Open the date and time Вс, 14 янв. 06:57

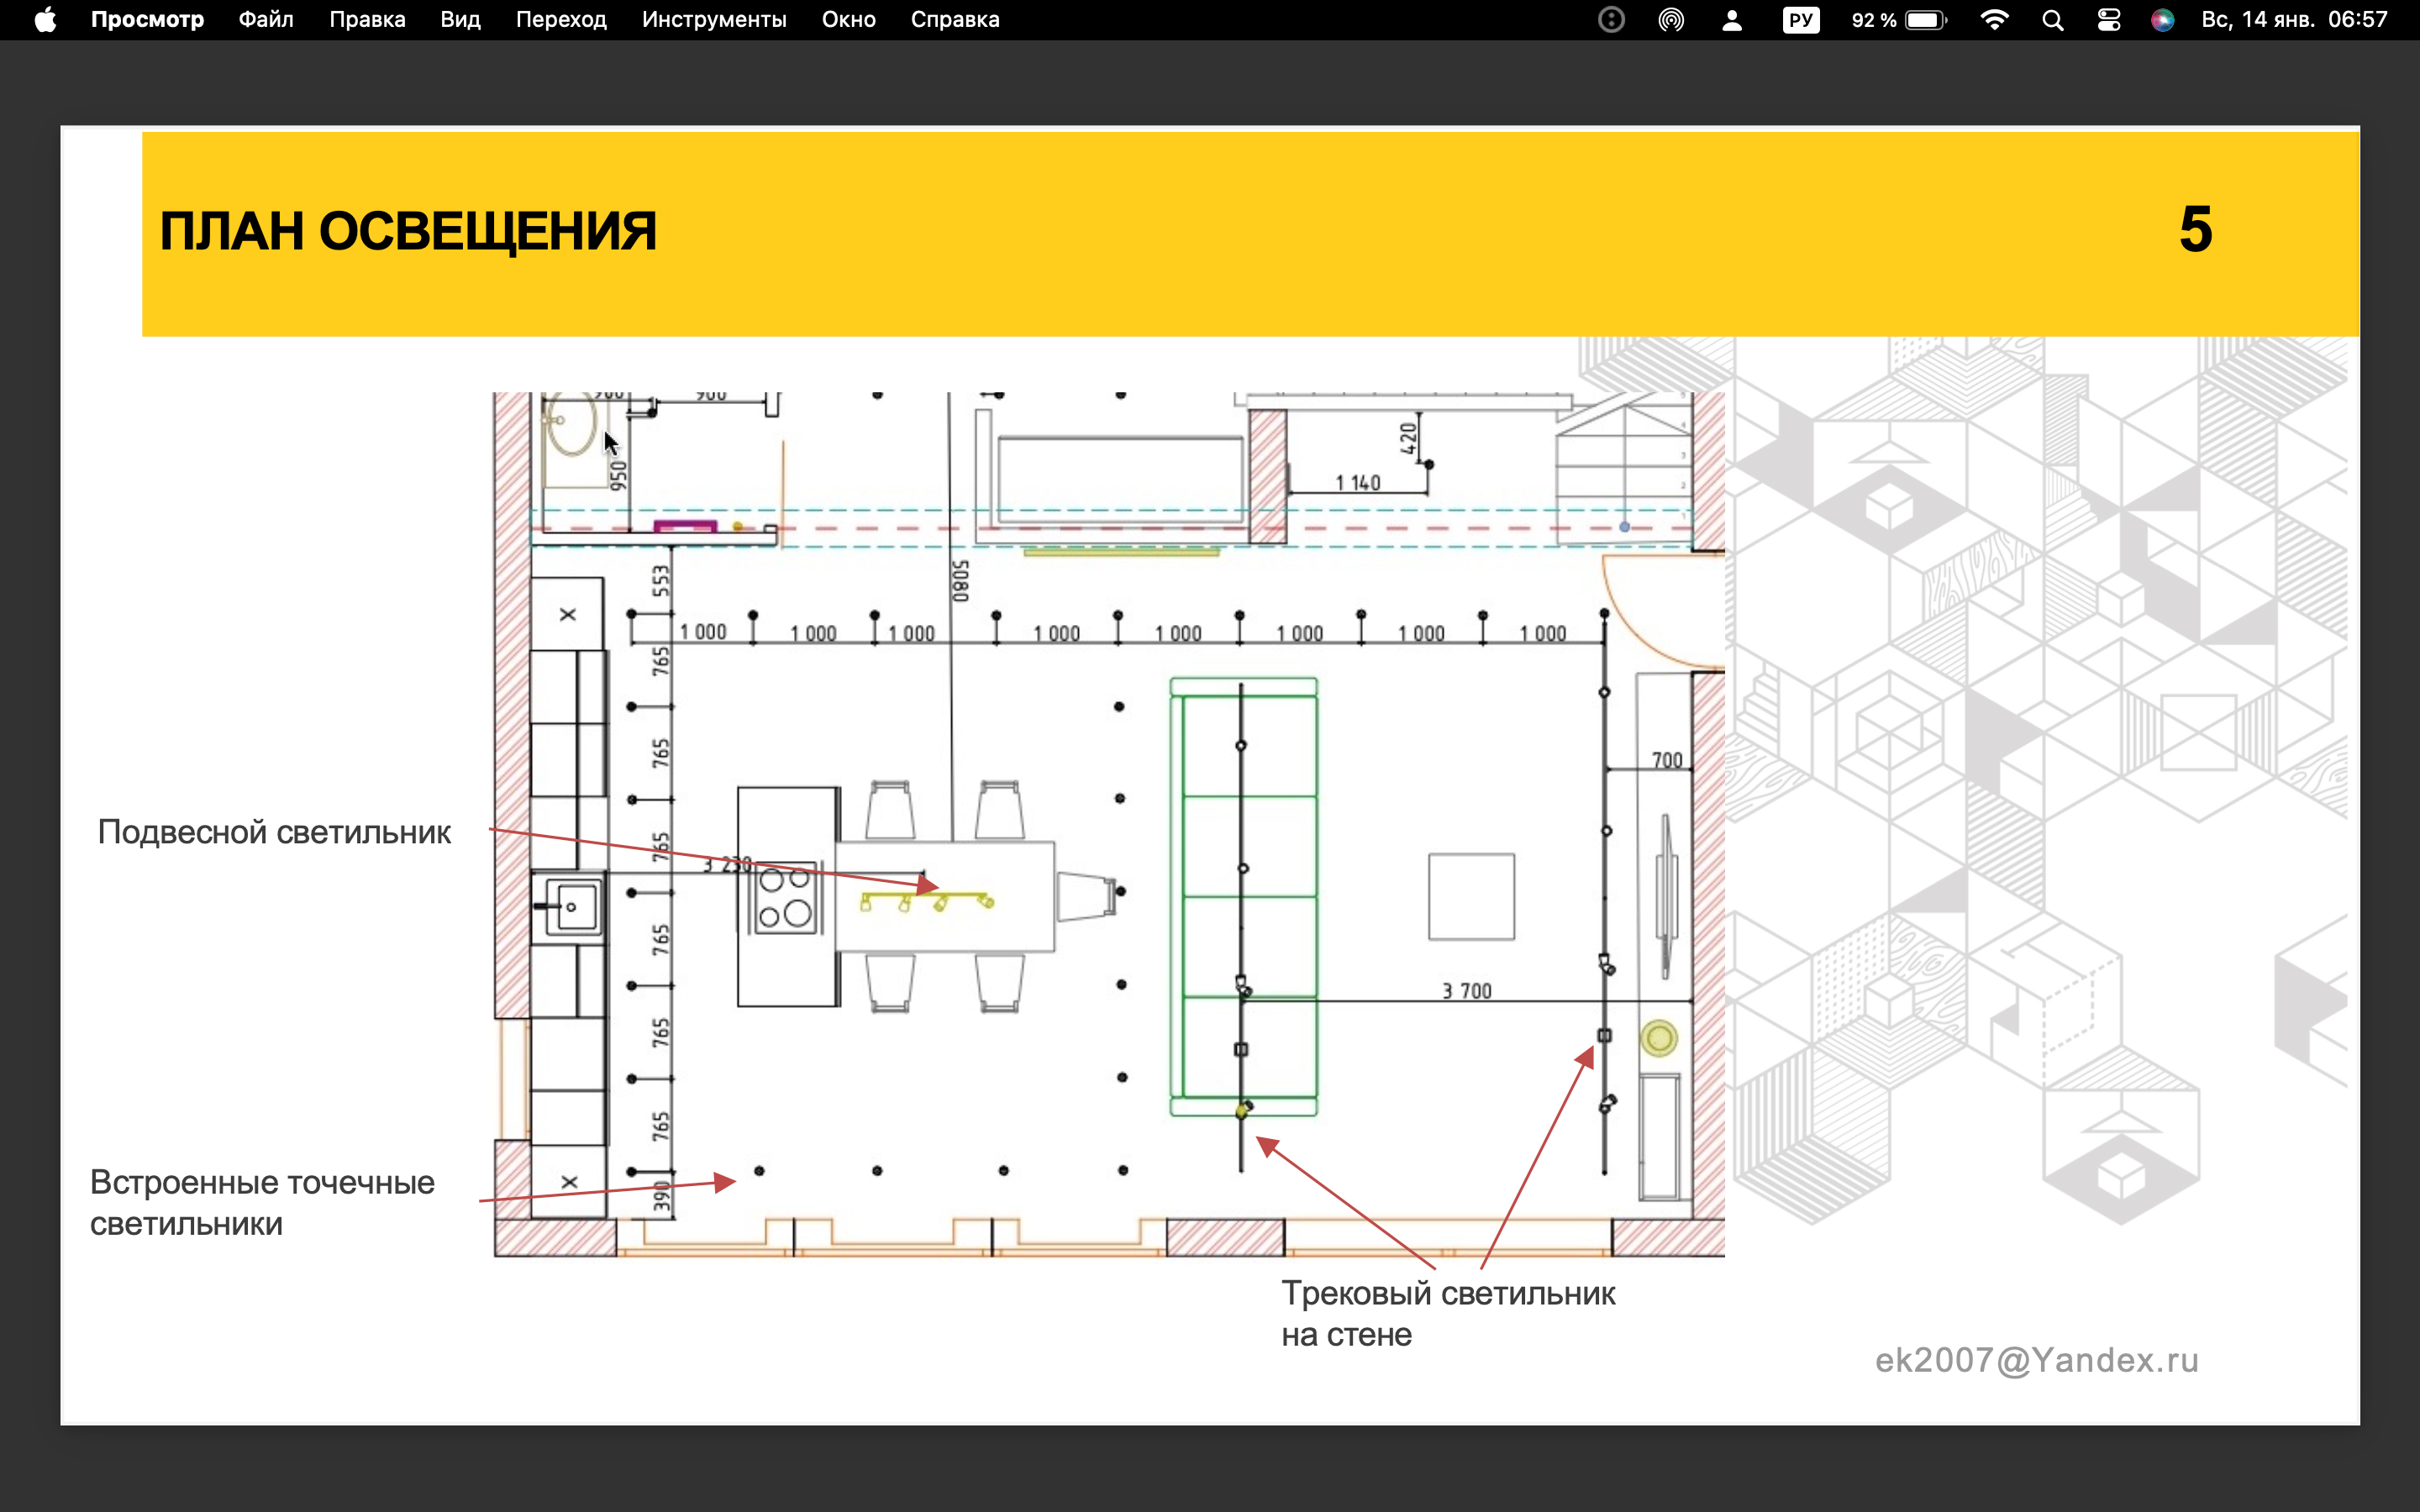[2294, 20]
